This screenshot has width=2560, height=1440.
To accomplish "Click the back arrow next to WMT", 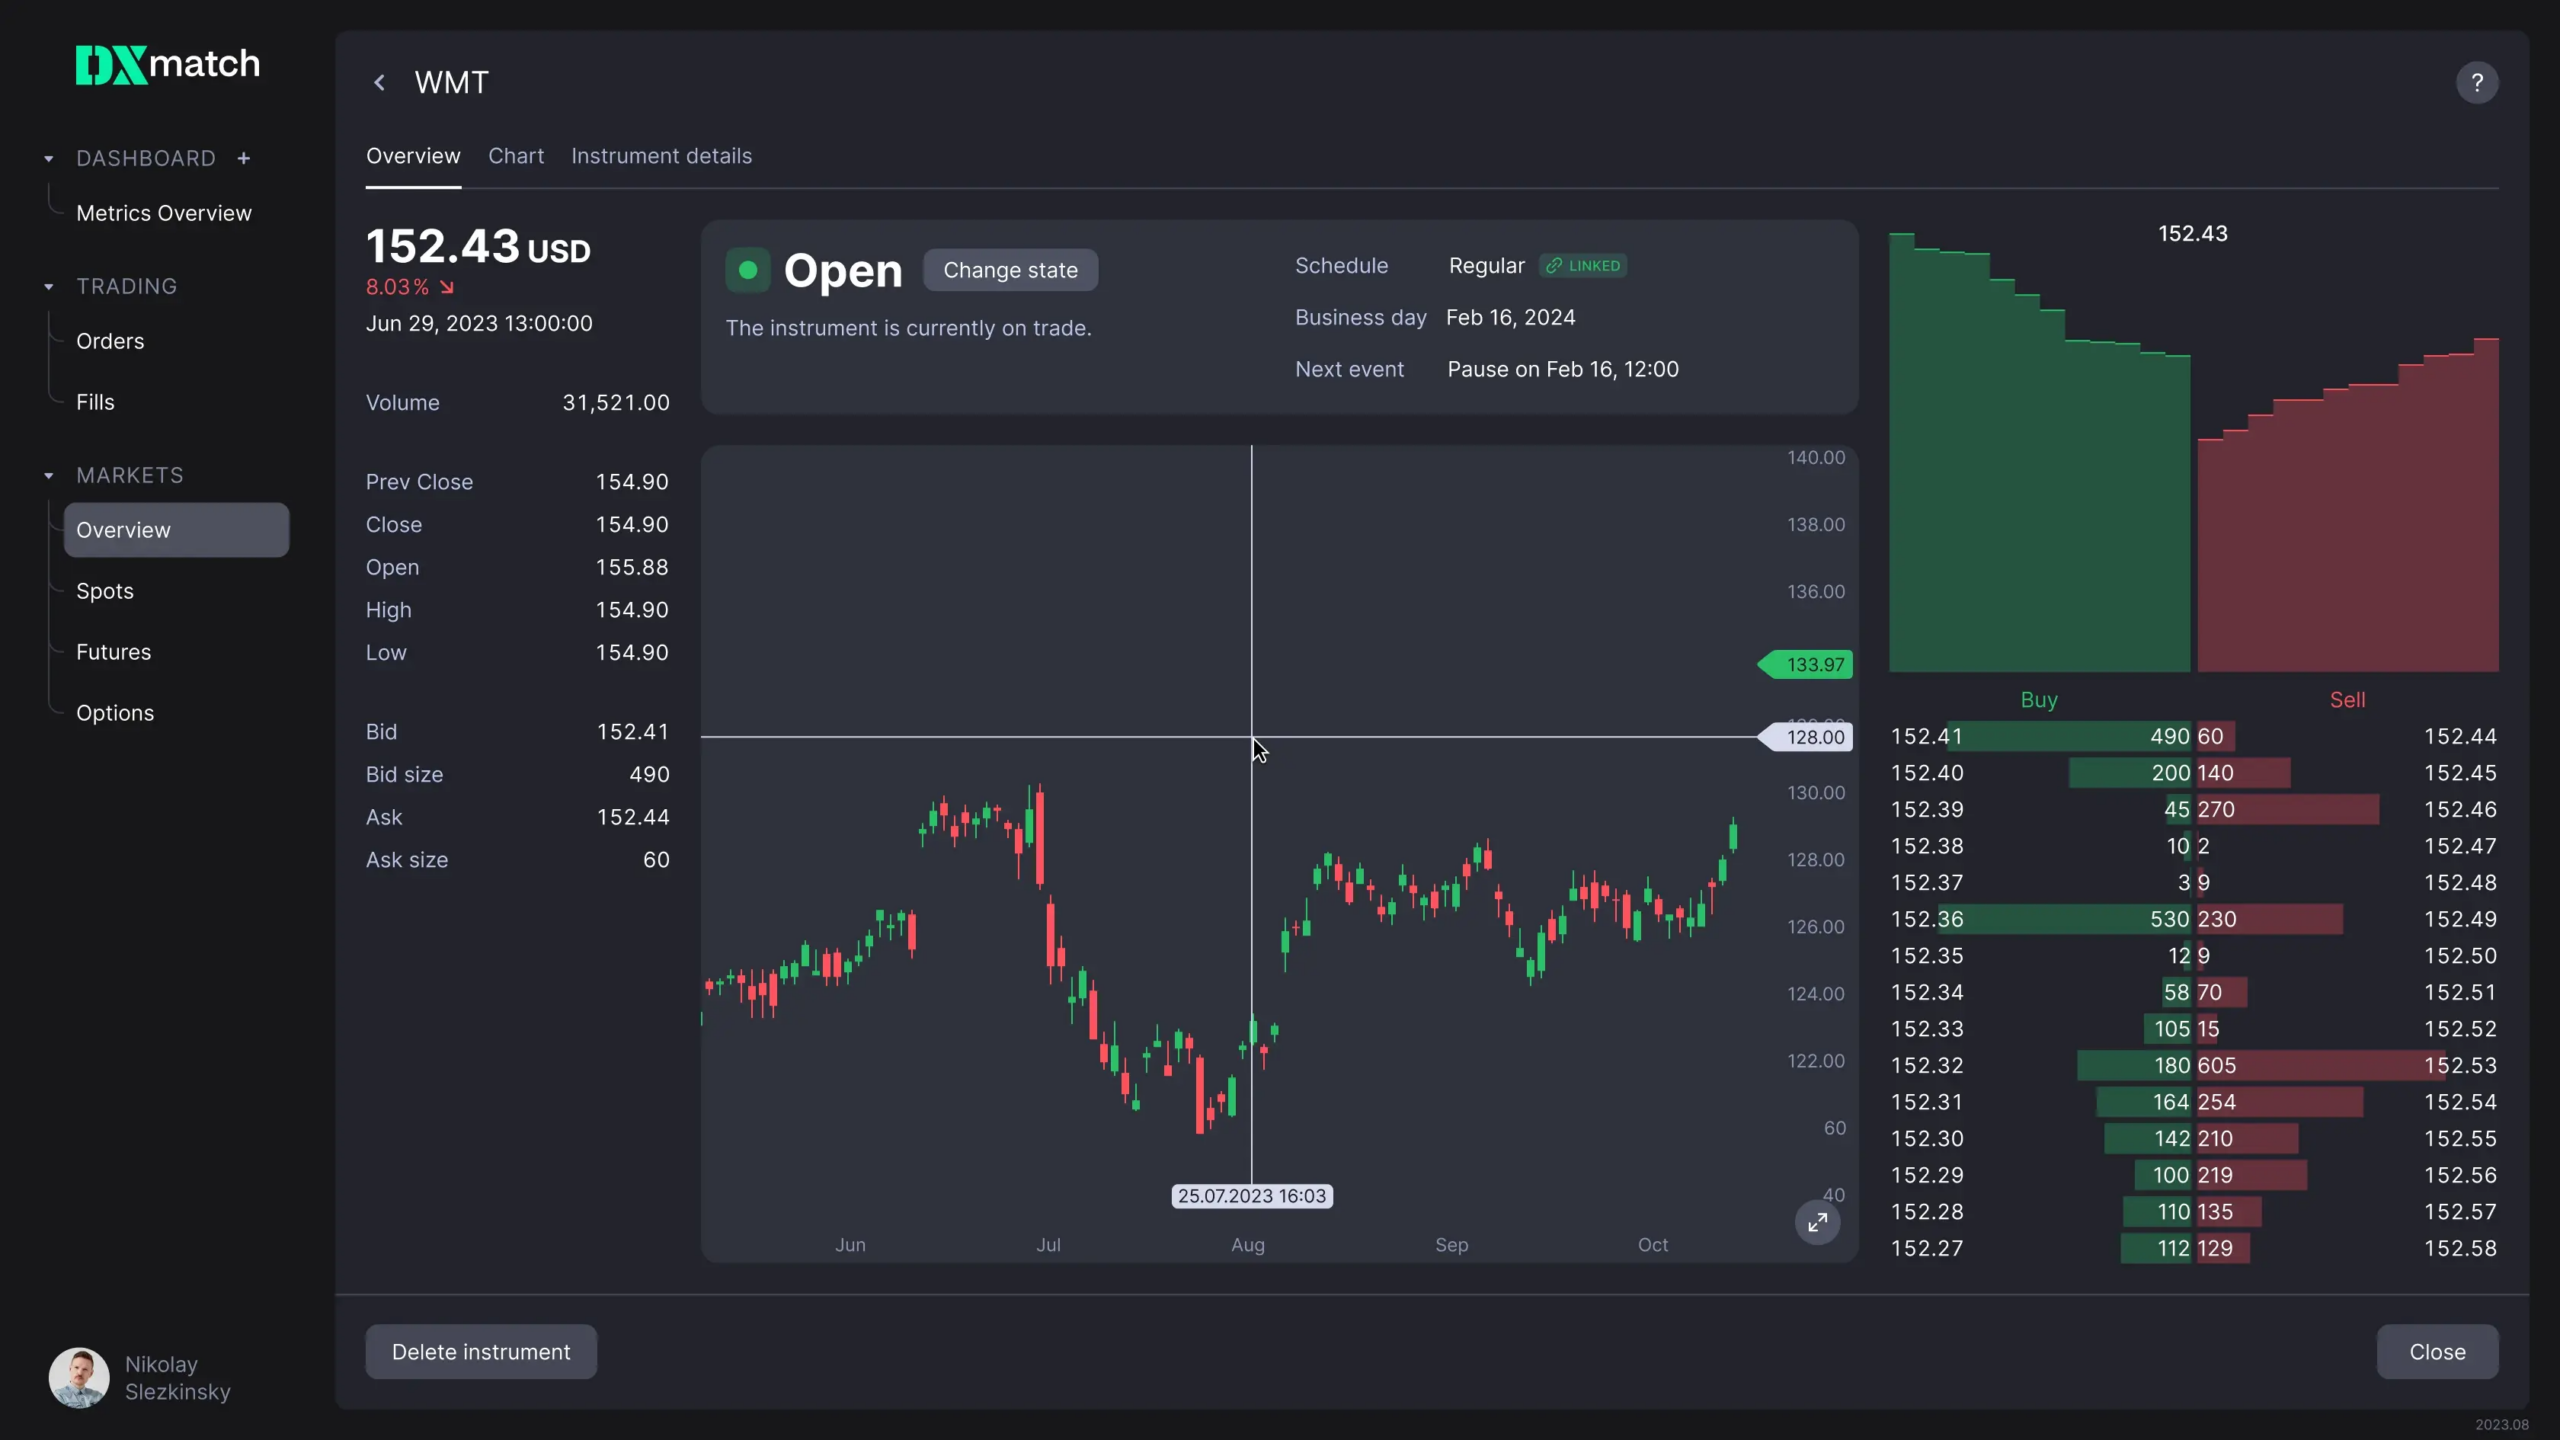I will [379, 83].
